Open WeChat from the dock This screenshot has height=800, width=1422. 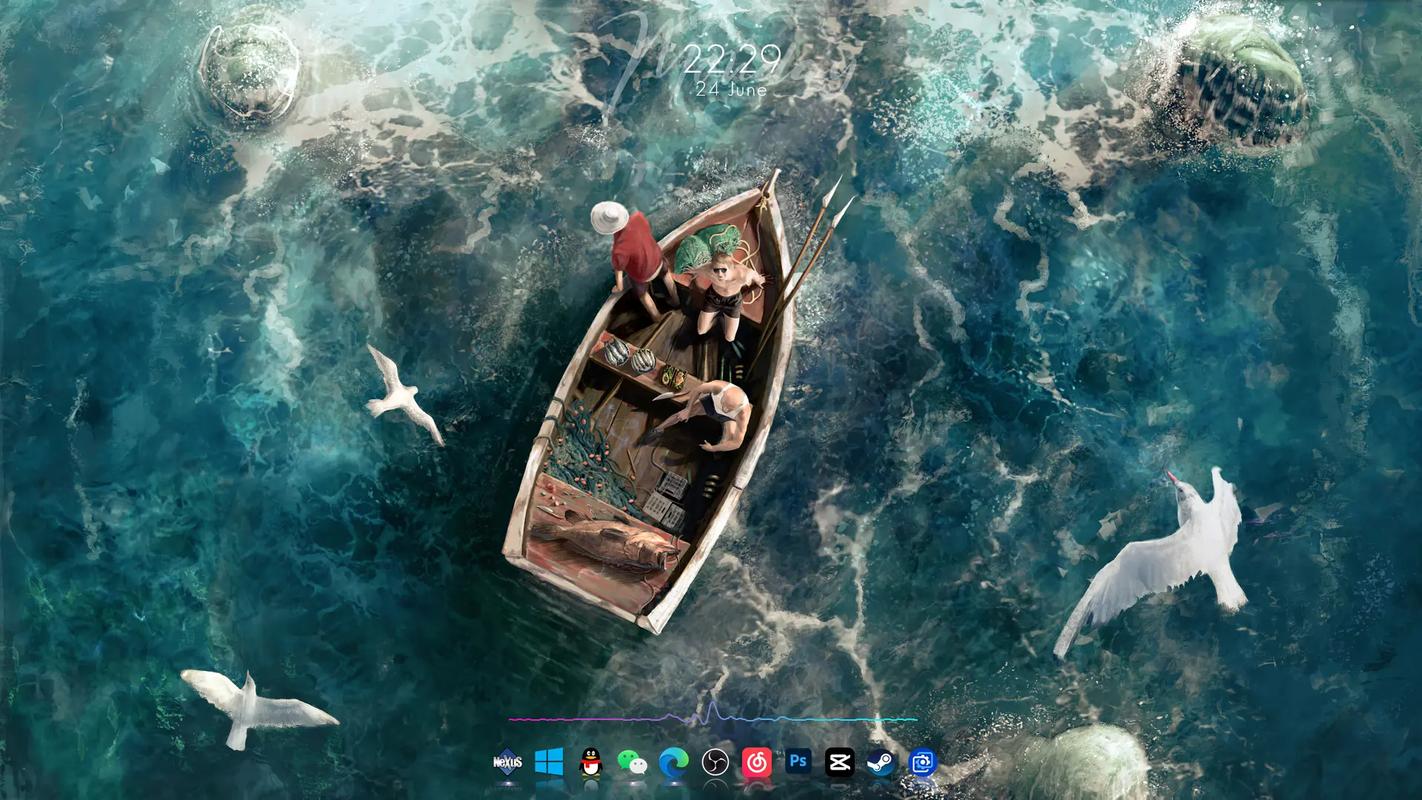(x=632, y=763)
